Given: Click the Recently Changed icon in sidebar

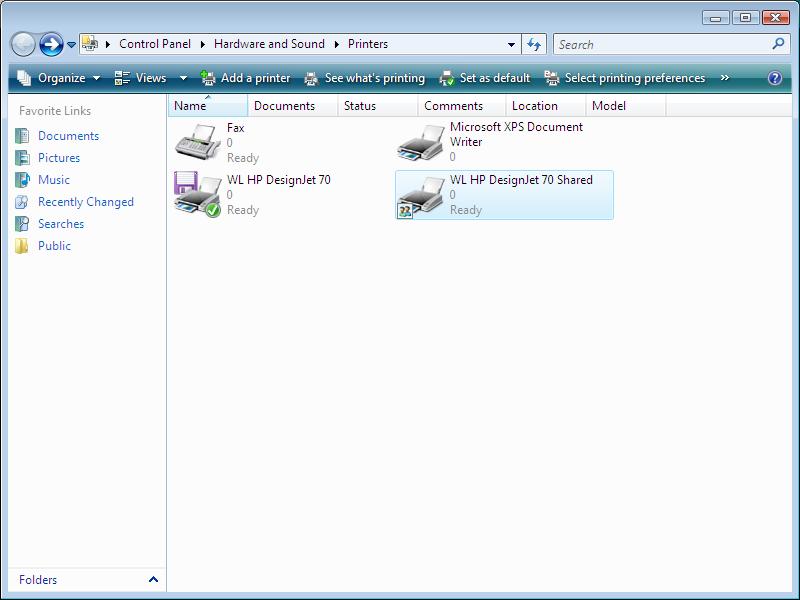Looking at the screenshot, I should coord(22,202).
